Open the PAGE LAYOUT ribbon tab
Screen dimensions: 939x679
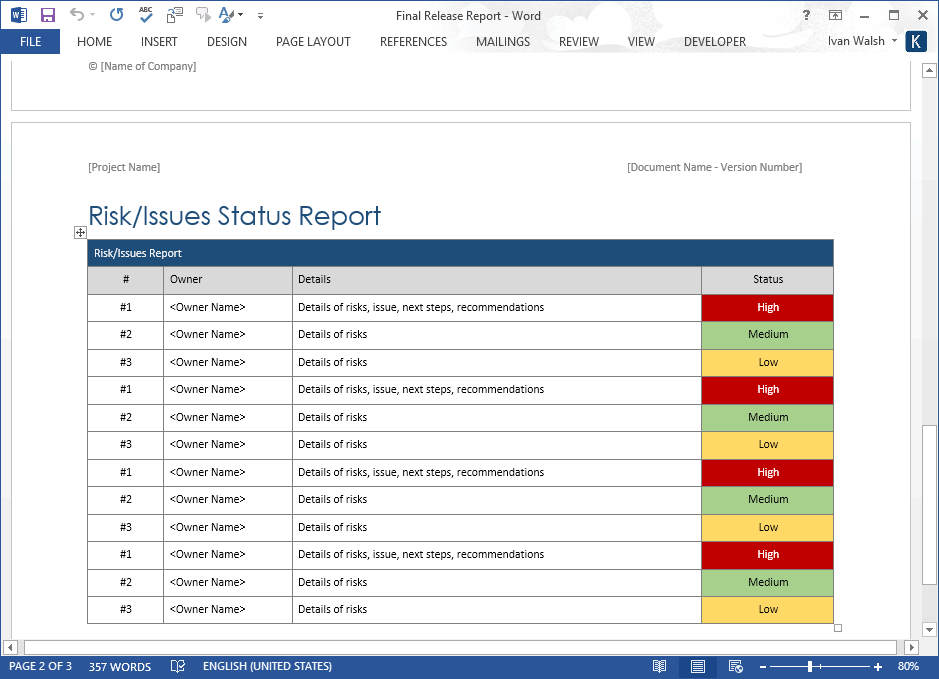click(313, 41)
